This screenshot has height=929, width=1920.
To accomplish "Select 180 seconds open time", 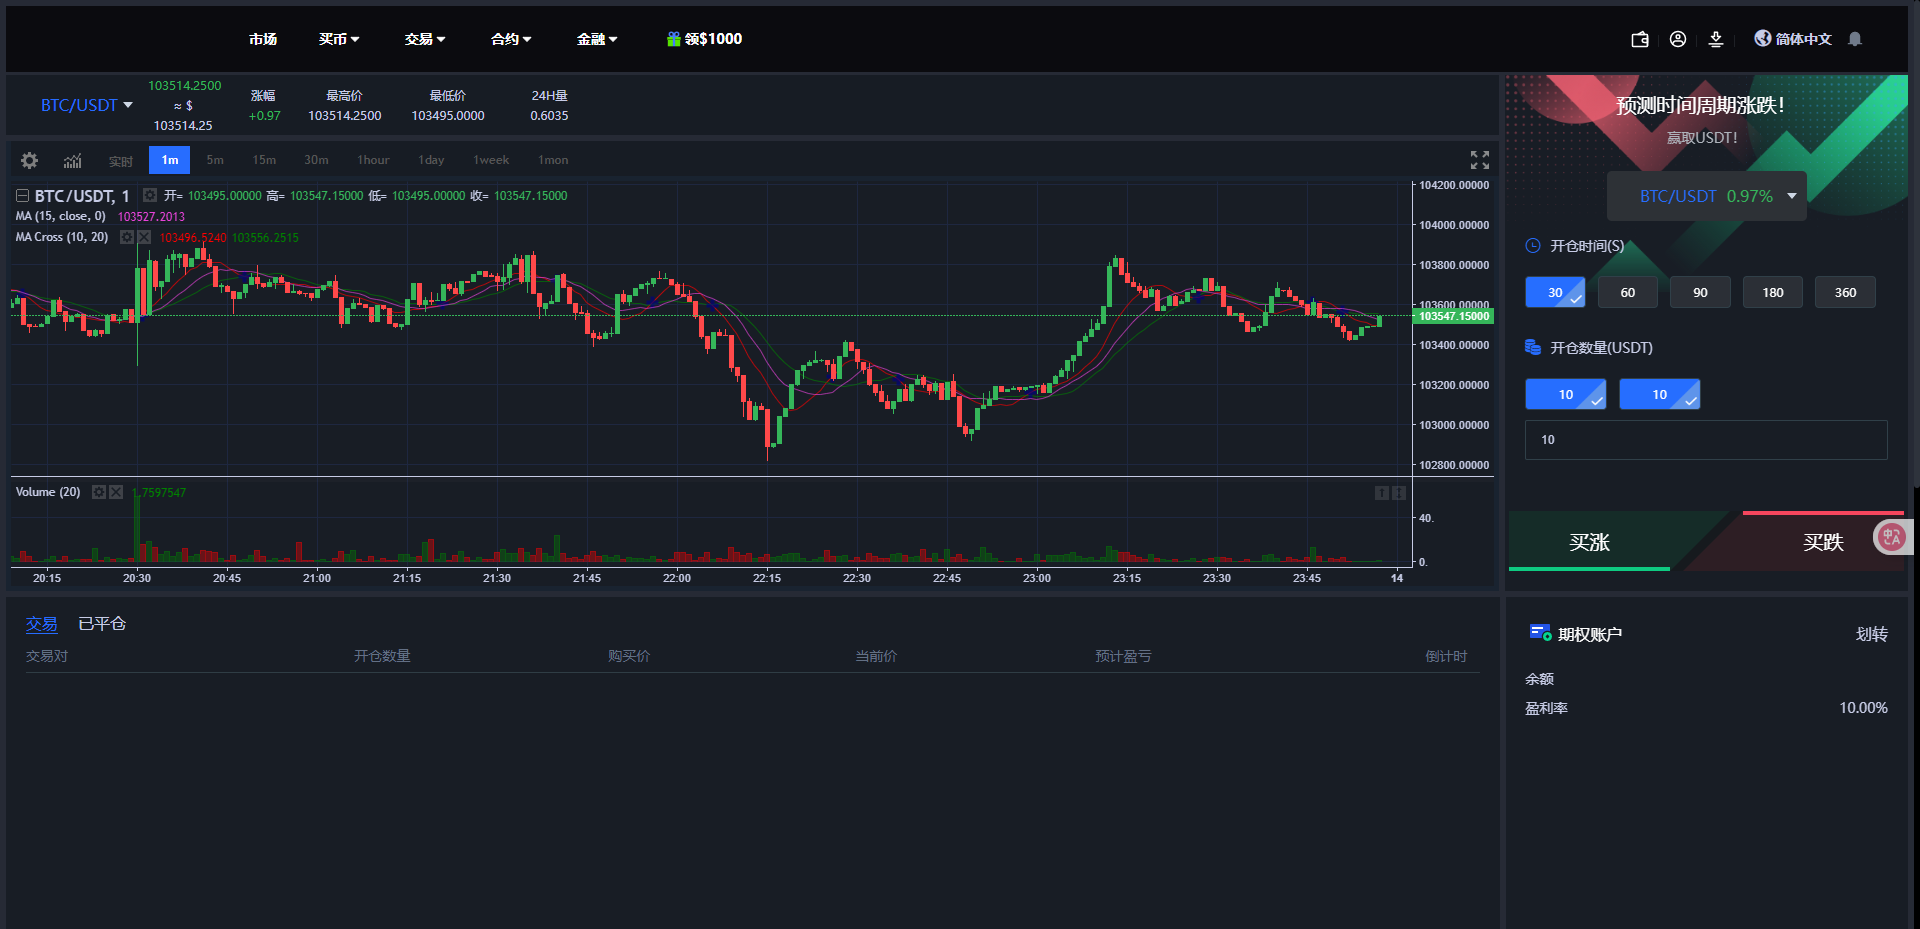I will 1772,292.
